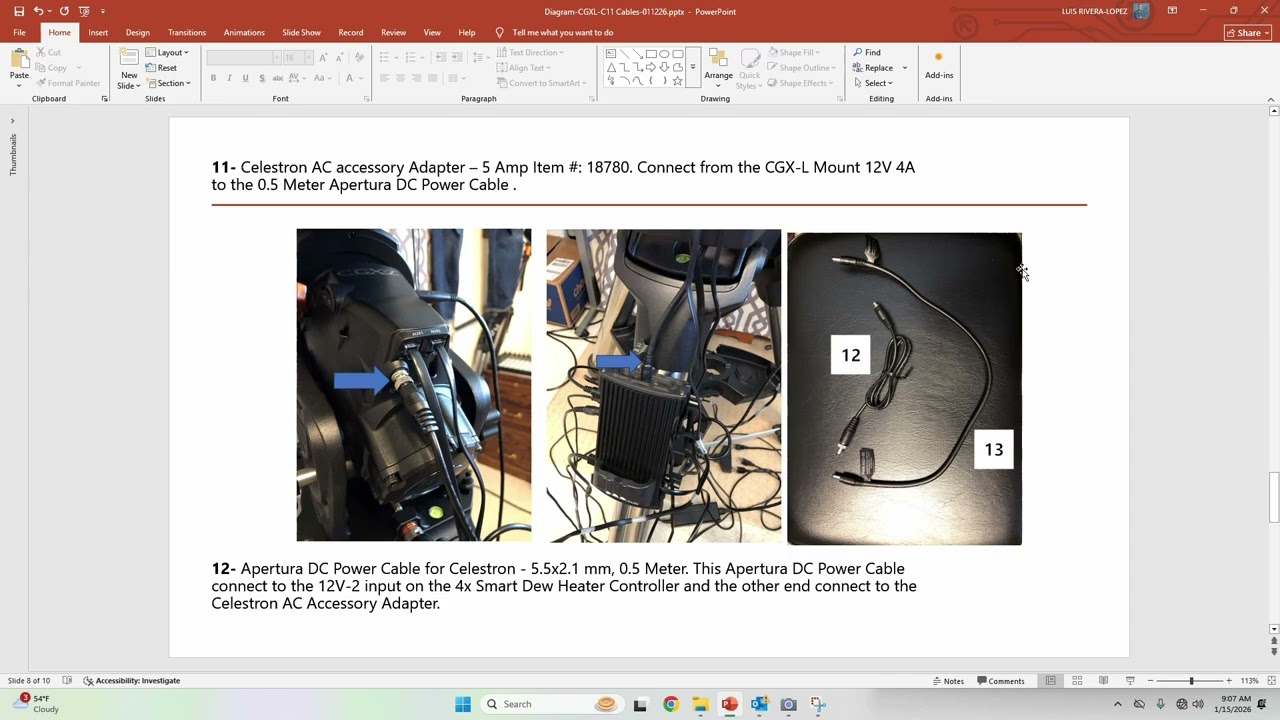The width and height of the screenshot is (1280, 720).
Task: Click the Increase Font Size icon
Action: coord(321,57)
